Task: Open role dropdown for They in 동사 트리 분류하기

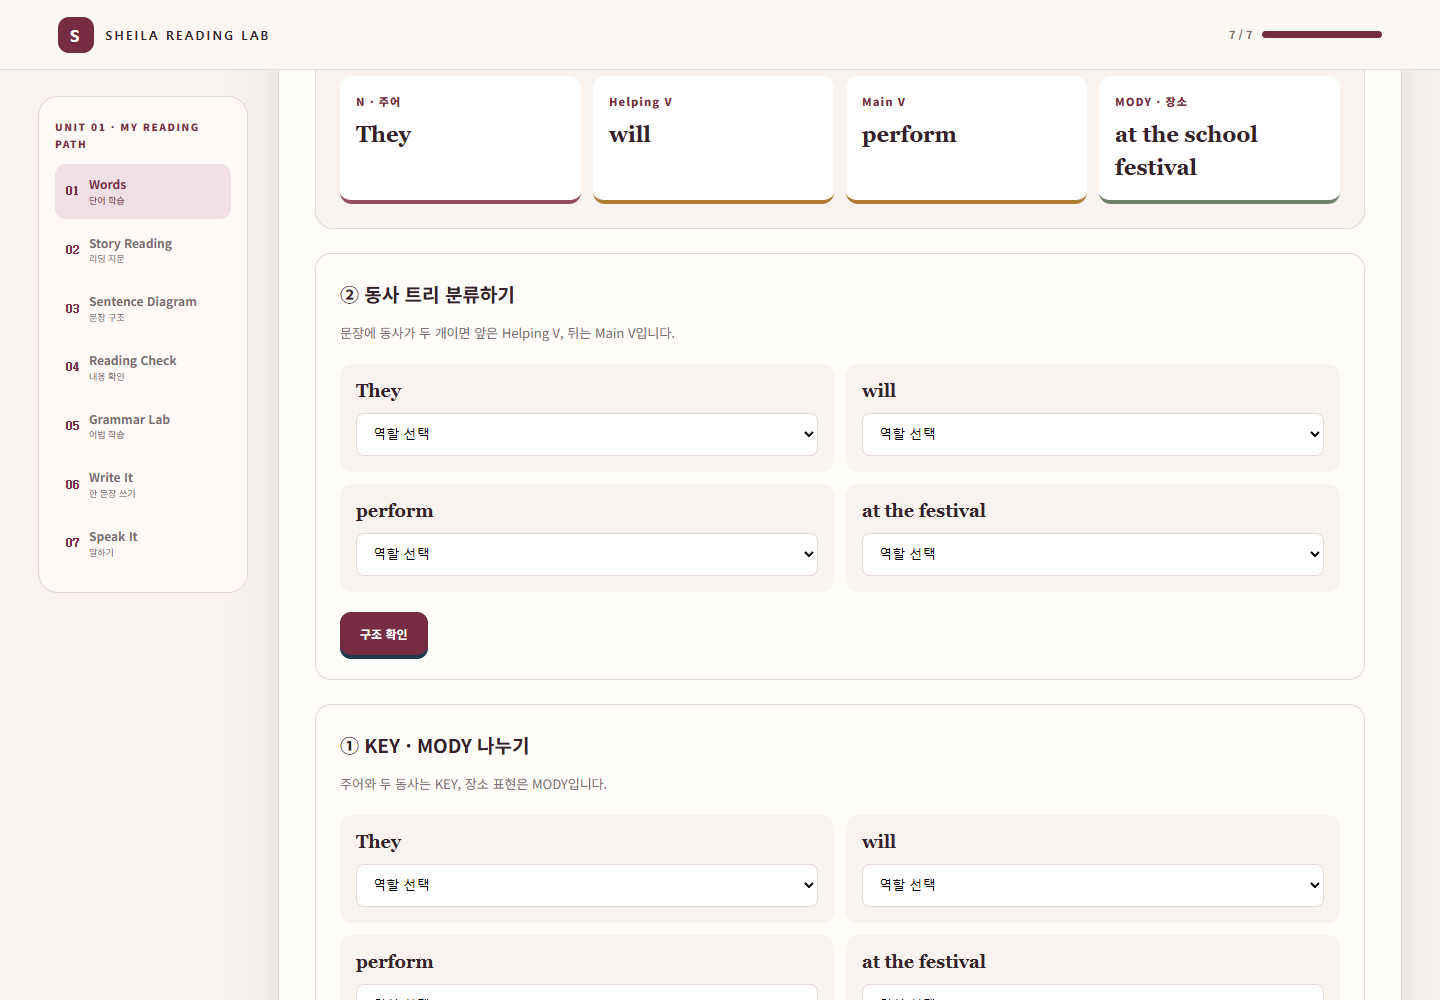Action: click(x=587, y=434)
